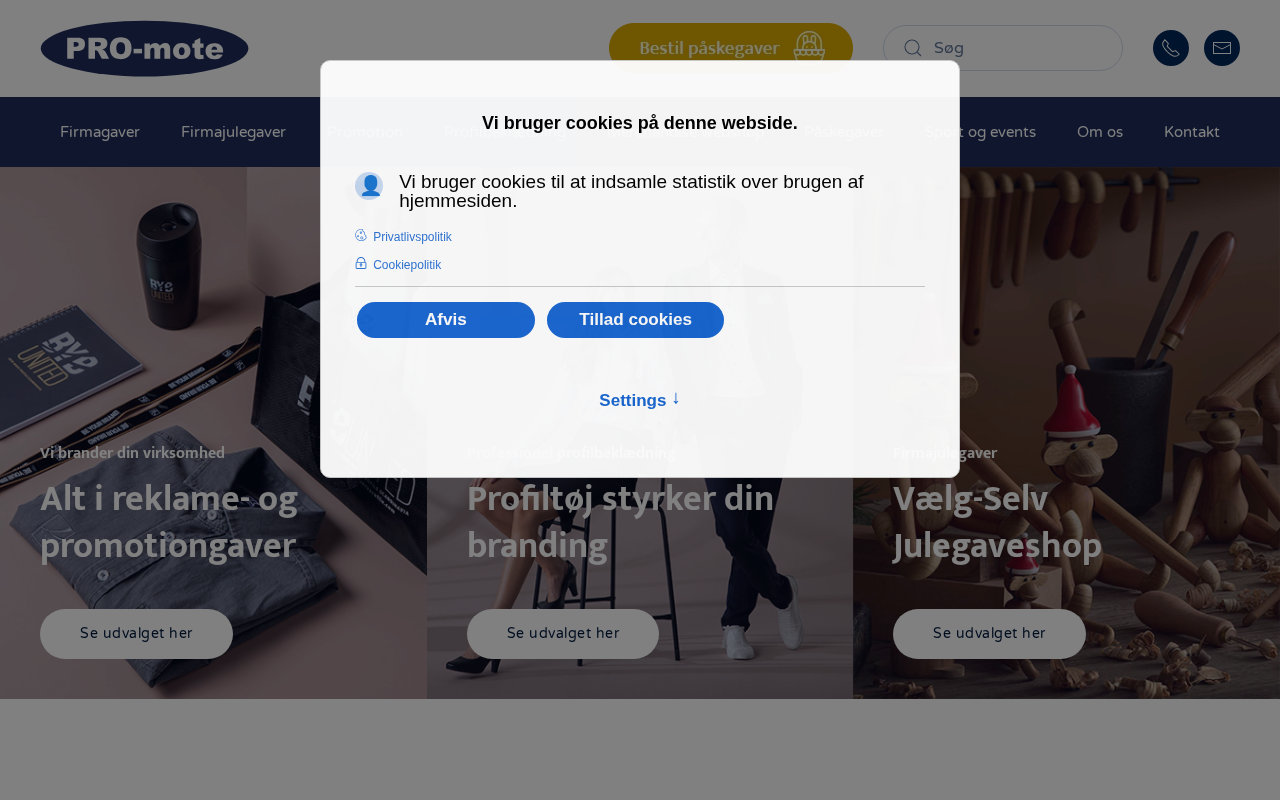Reject cookies with Afvis button
Screen dimensions: 1280x800
pyautogui.click(x=446, y=320)
